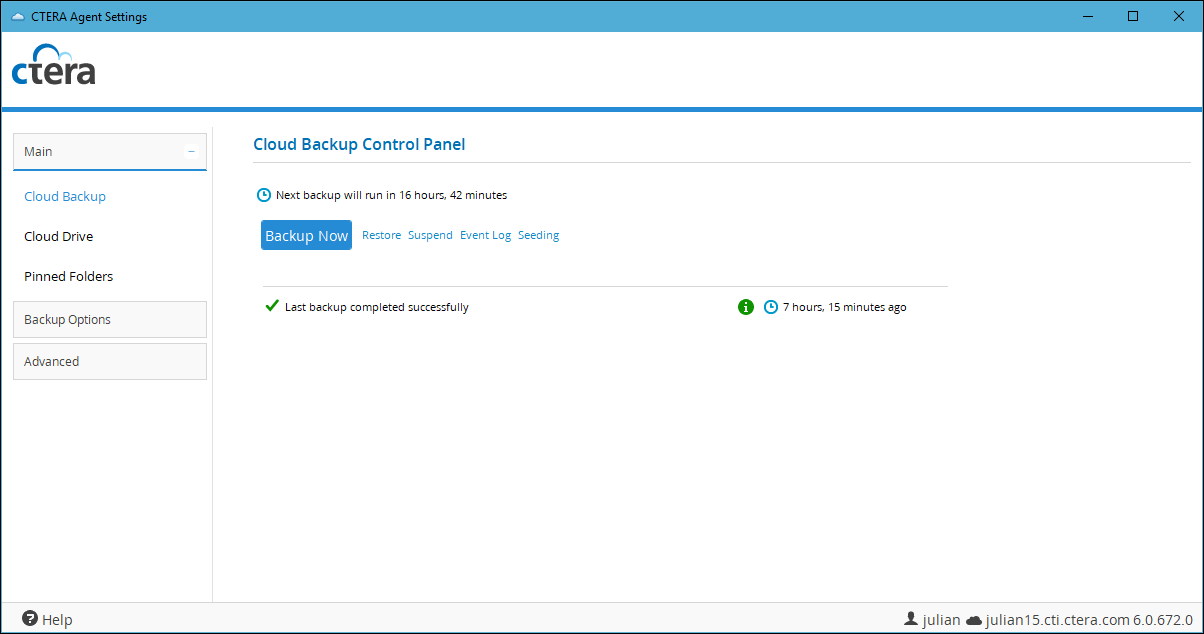The height and width of the screenshot is (634, 1204).
Task: Click the cloud icon beside julian15.cti.ctera.com
Action: point(974,620)
